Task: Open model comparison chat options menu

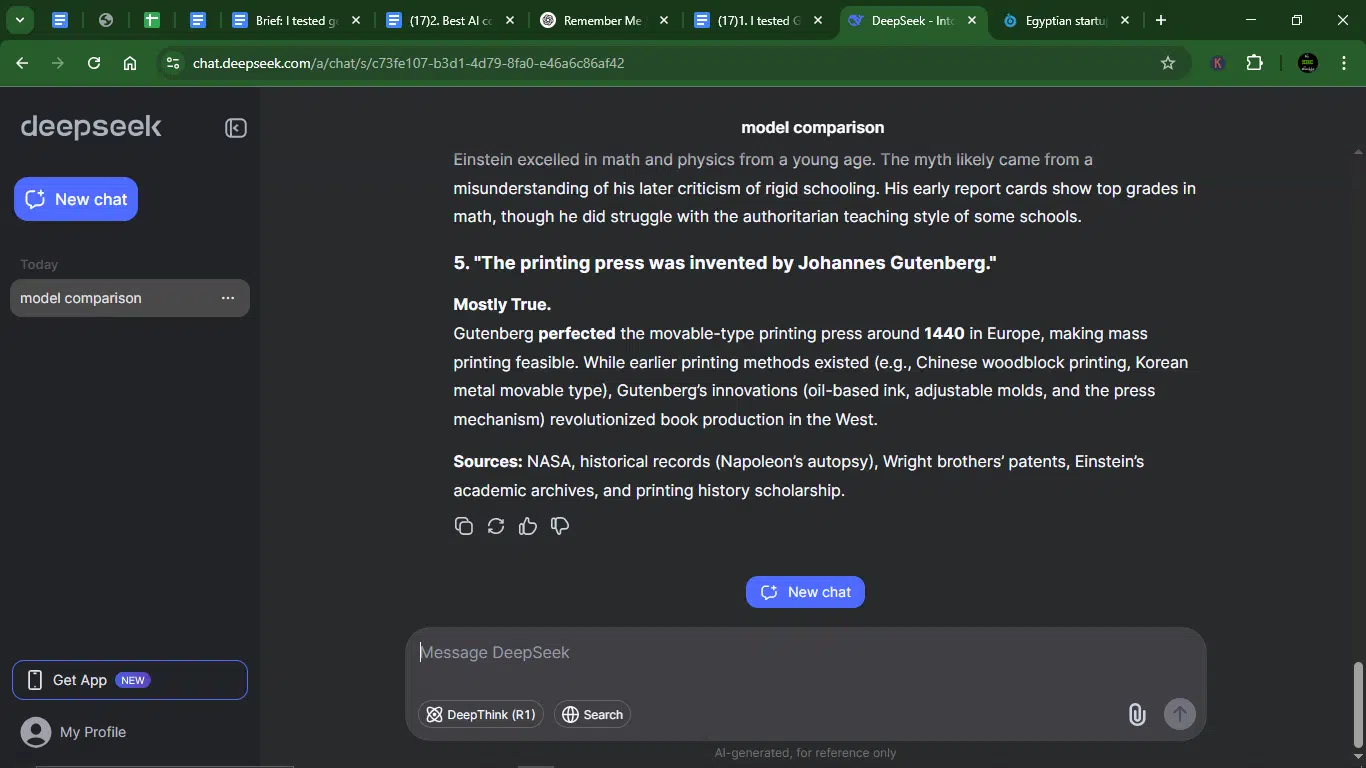Action: (228, 298)
